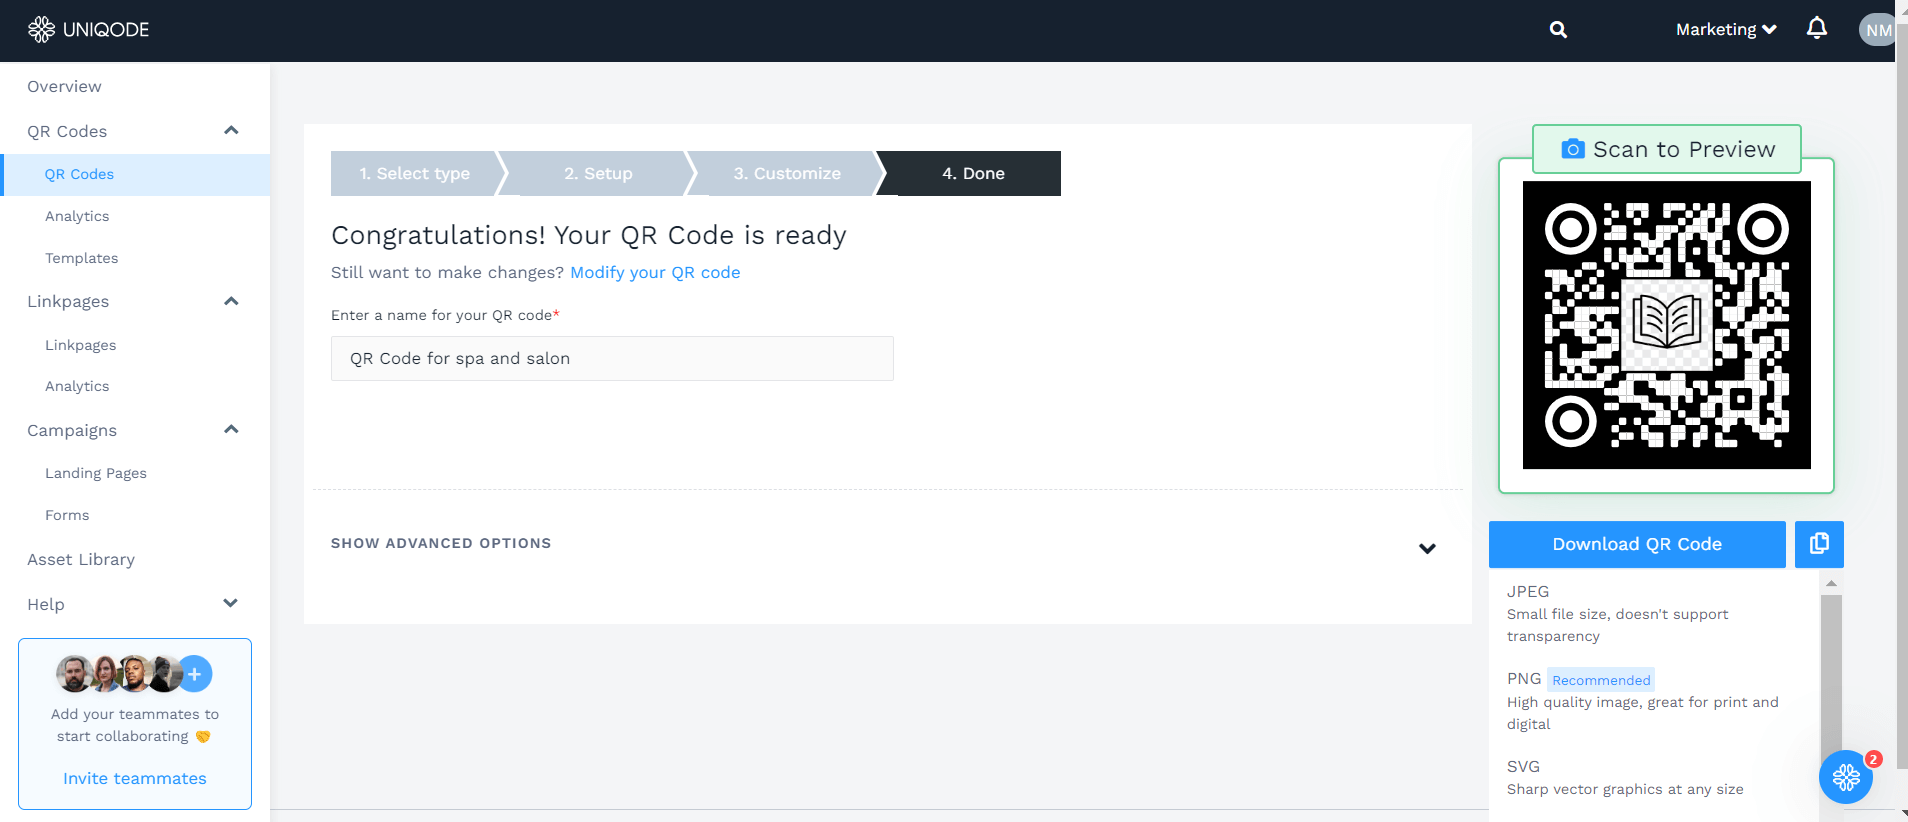The width and height of the screenshot is (1908, 822).
Task: Copy QR code using the copy icon
Action: pos(1819,544)
